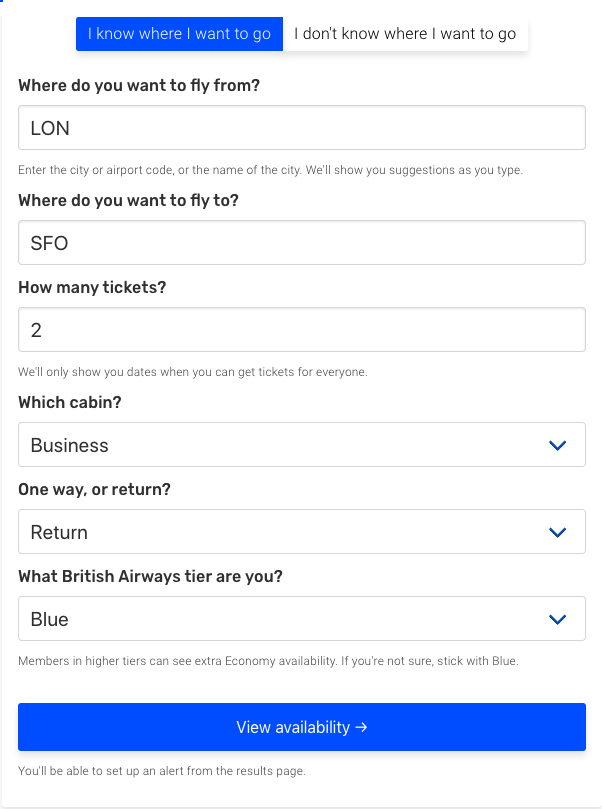Click the ticket count field showing 2
The height and width of the screenshot is (809, 602).
pos(301,330)
